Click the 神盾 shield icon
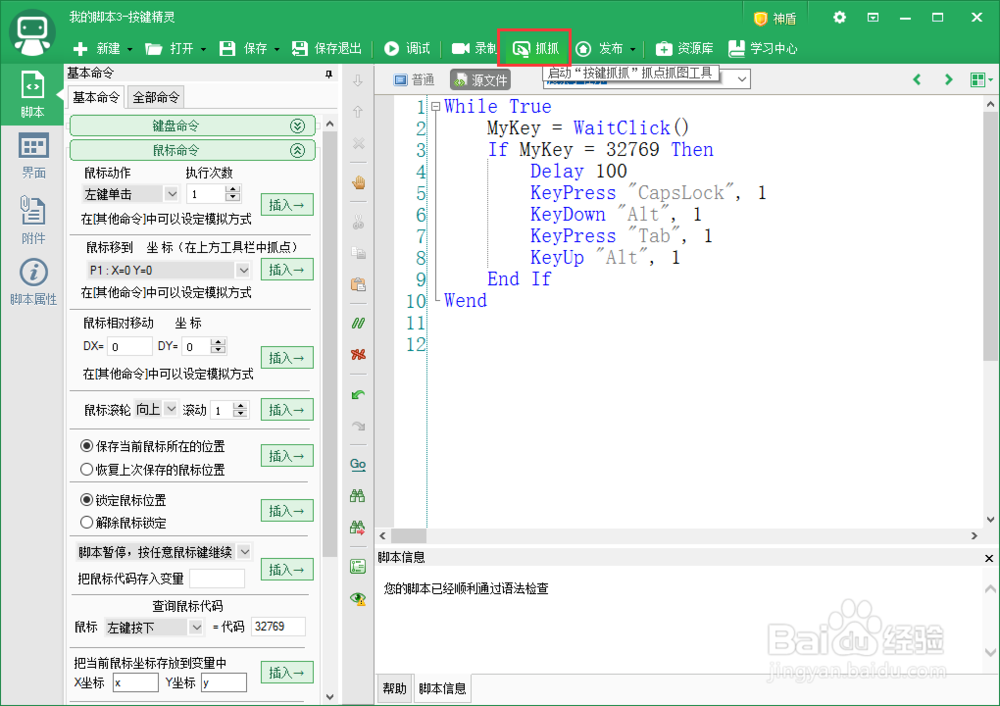 pyautogui.click(x=760, y=18)
